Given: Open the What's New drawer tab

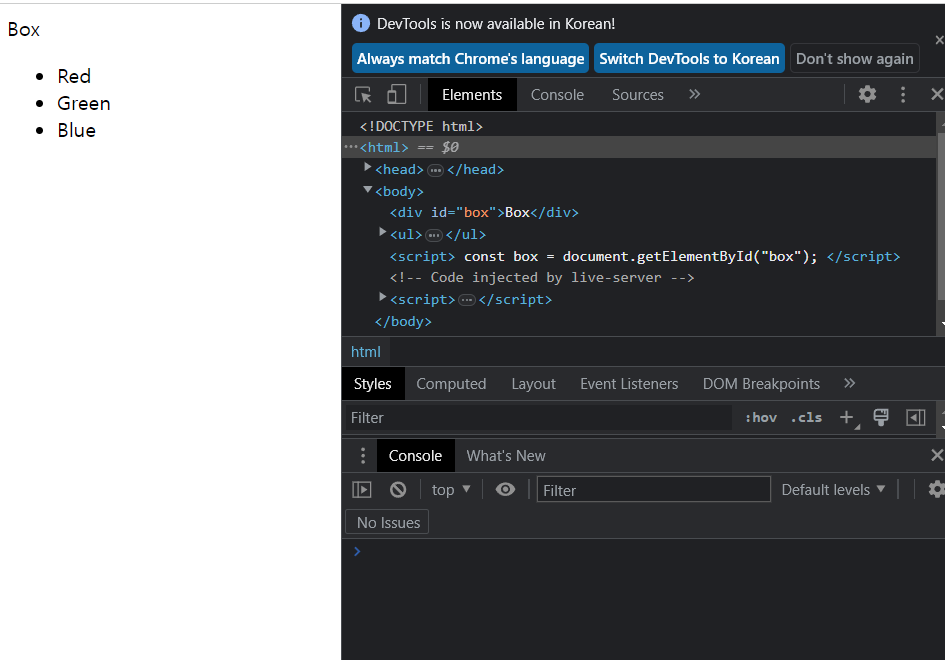Looking at the screenshot, I should [x=506, y=456].
